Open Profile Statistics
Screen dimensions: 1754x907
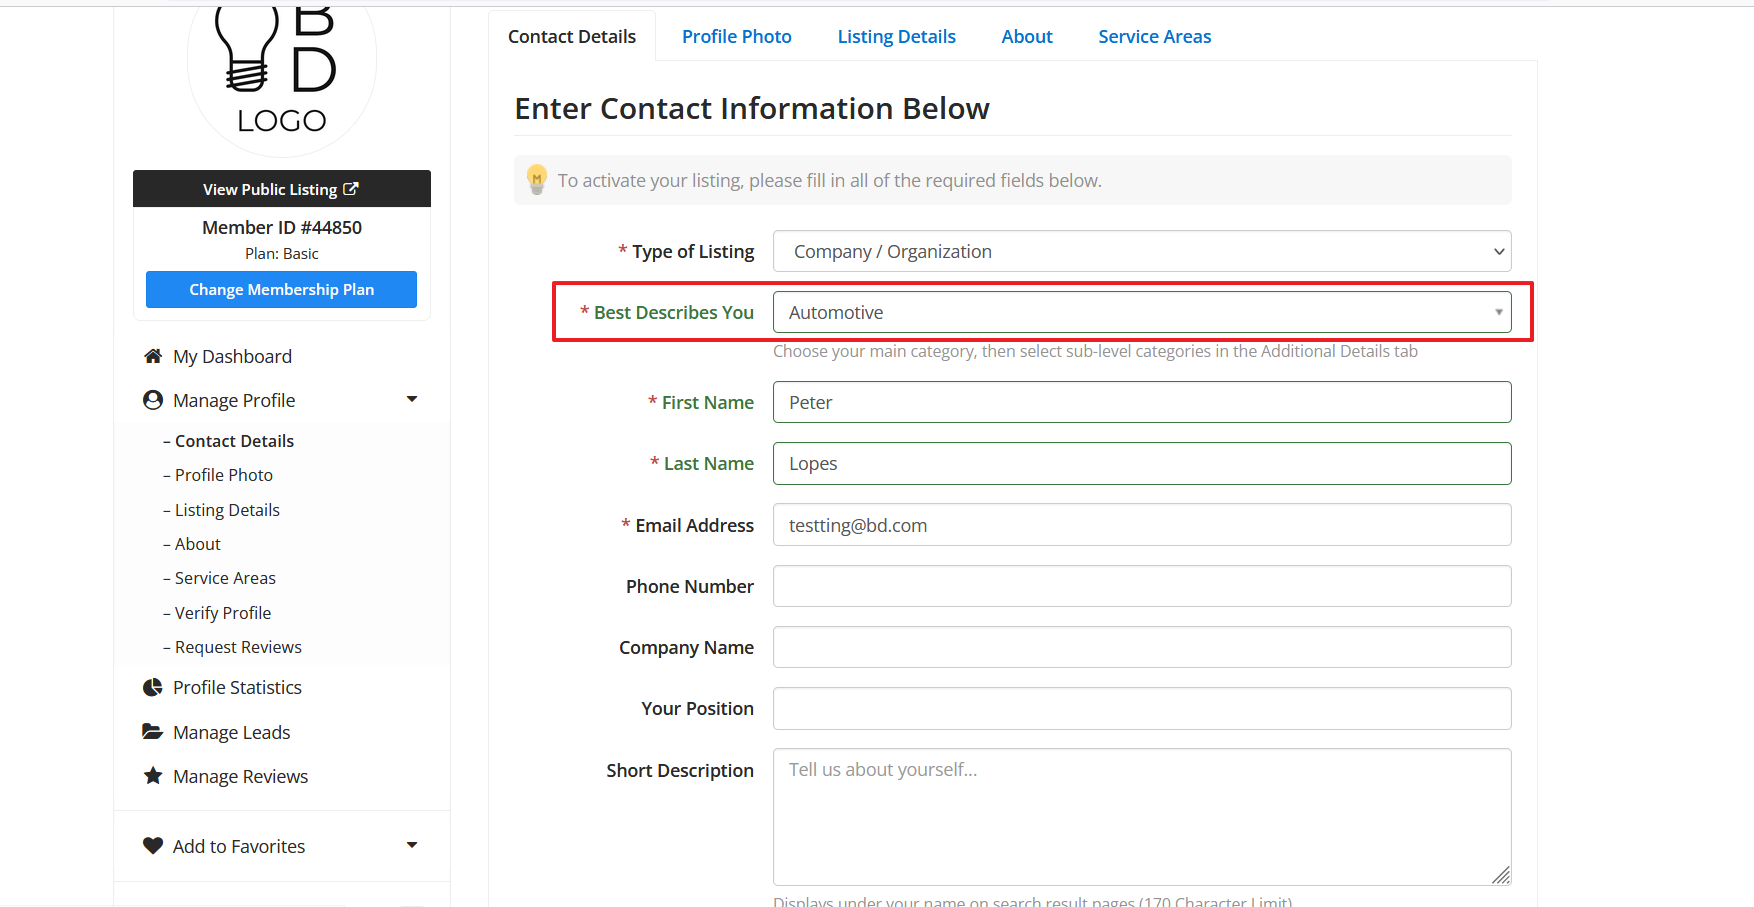(x=237, y=688)
